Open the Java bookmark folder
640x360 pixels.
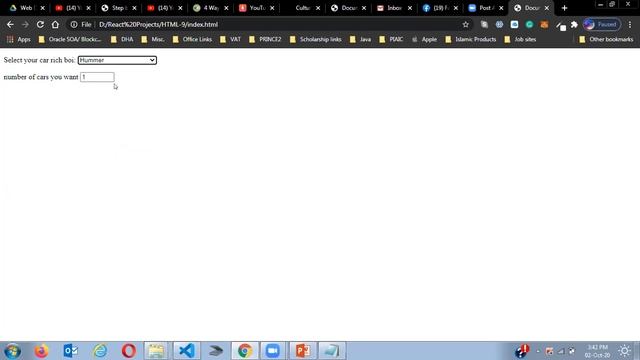pyautogui.click(x=360, y=40)
